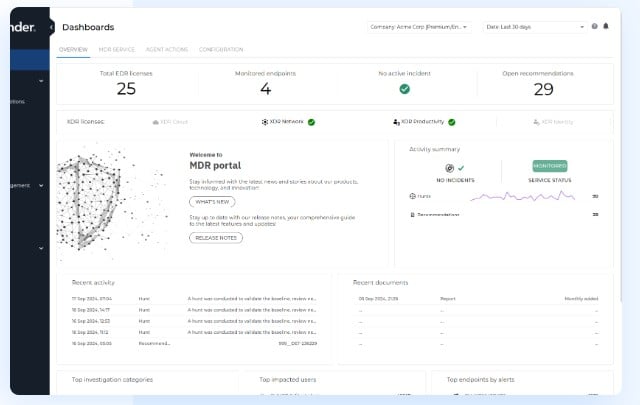640x405 pixels.
Task: Click the small checkmark above NO INCIDENTS
Action: click(x=461, y=168)
